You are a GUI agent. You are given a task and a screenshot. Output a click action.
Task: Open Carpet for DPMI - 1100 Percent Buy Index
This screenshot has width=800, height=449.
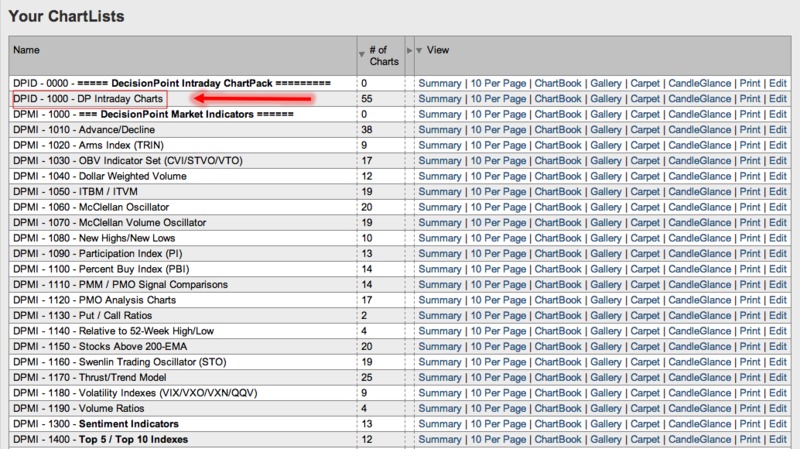pyautogui.click(x=645, y=269)
